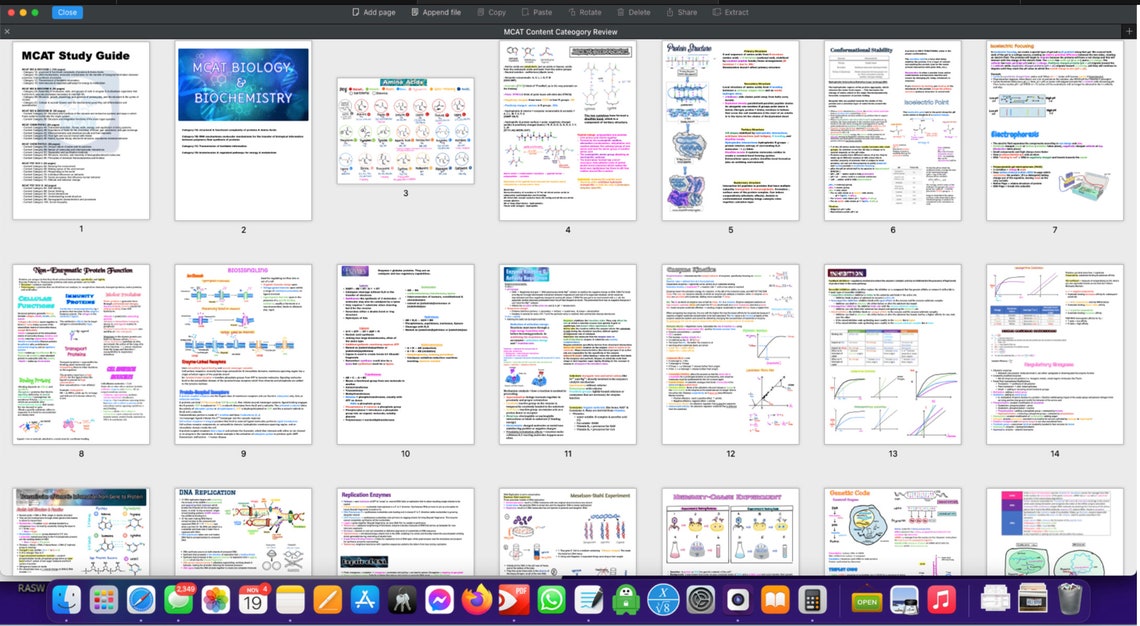Select the Biosignaling page 9 thumbnail

click(x=243, y=354)
